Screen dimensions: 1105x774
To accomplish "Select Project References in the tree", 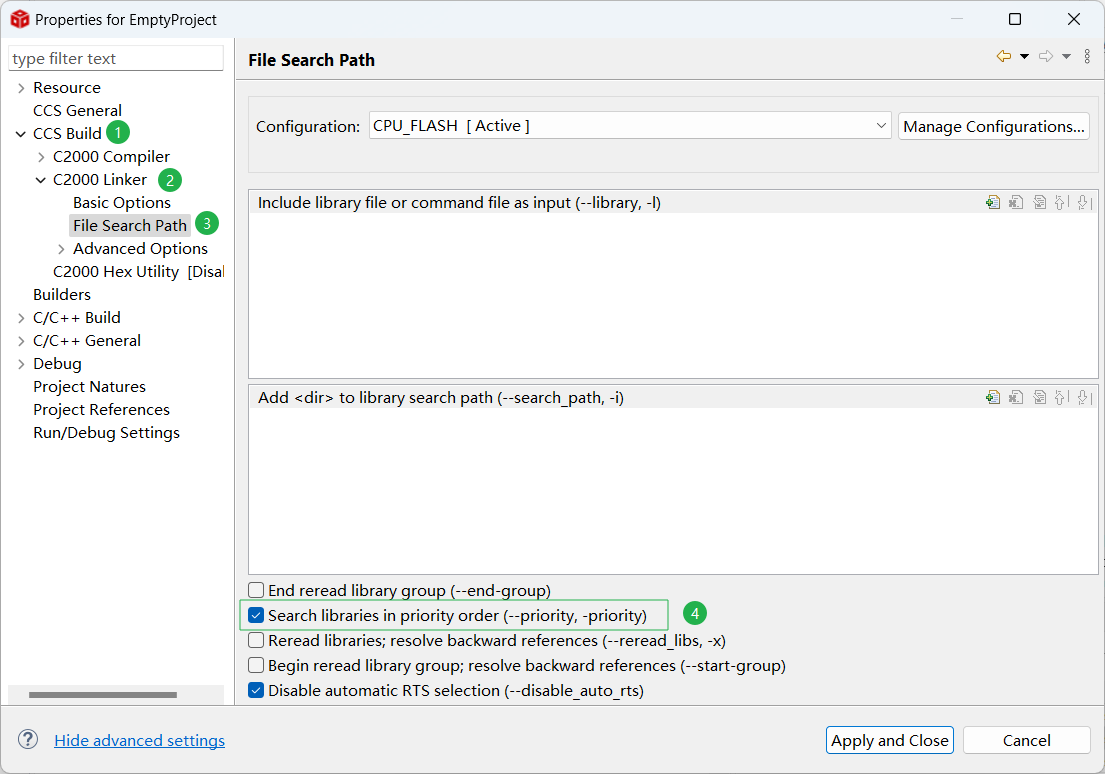I will (101, 410).
